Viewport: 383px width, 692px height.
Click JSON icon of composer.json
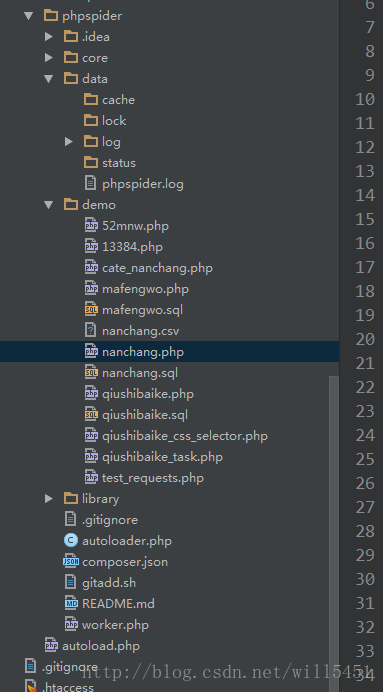tap(71, 562)
